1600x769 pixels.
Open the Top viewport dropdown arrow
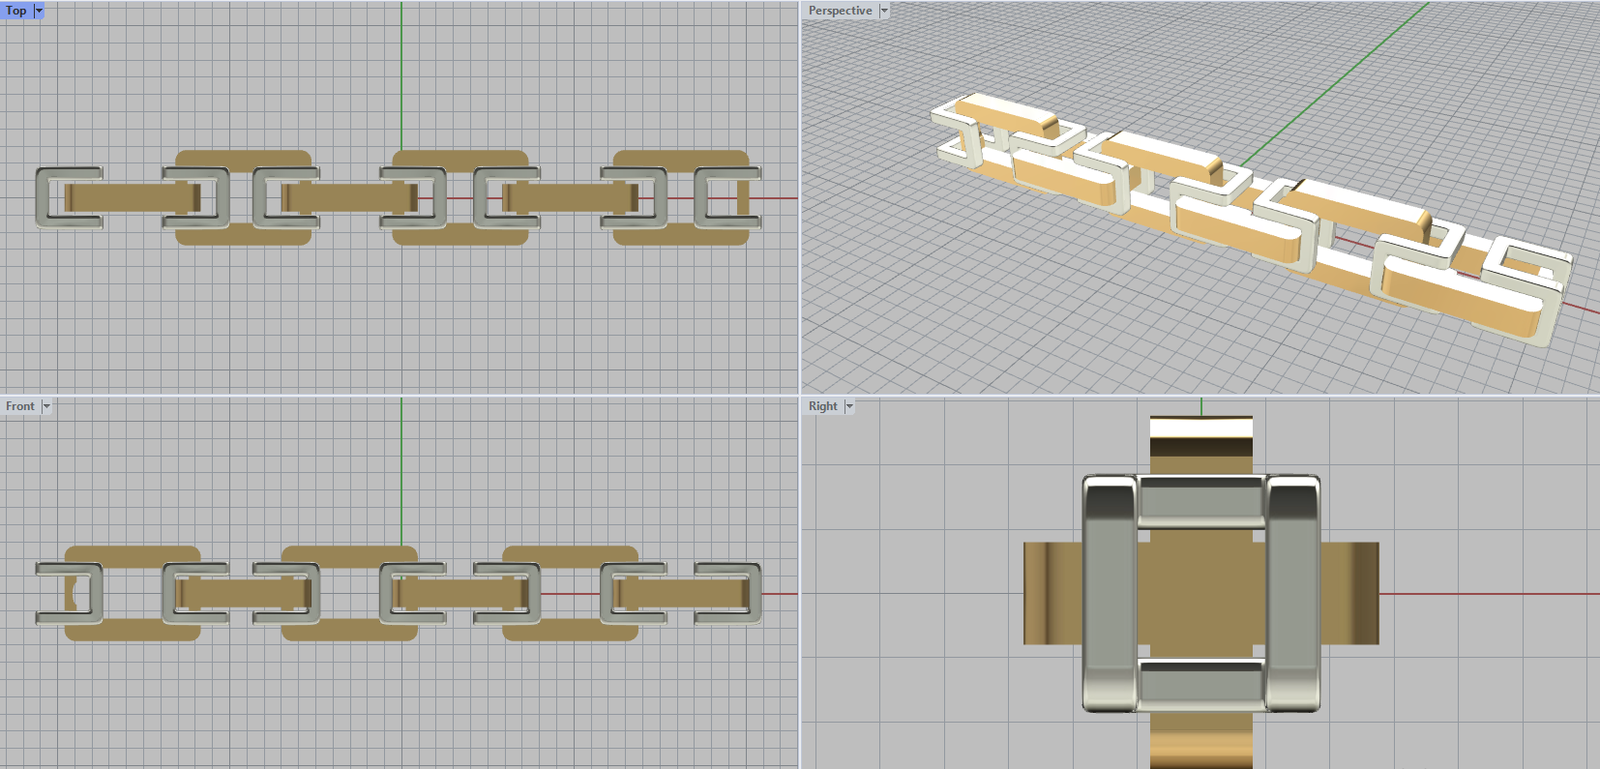click(39, 11)
